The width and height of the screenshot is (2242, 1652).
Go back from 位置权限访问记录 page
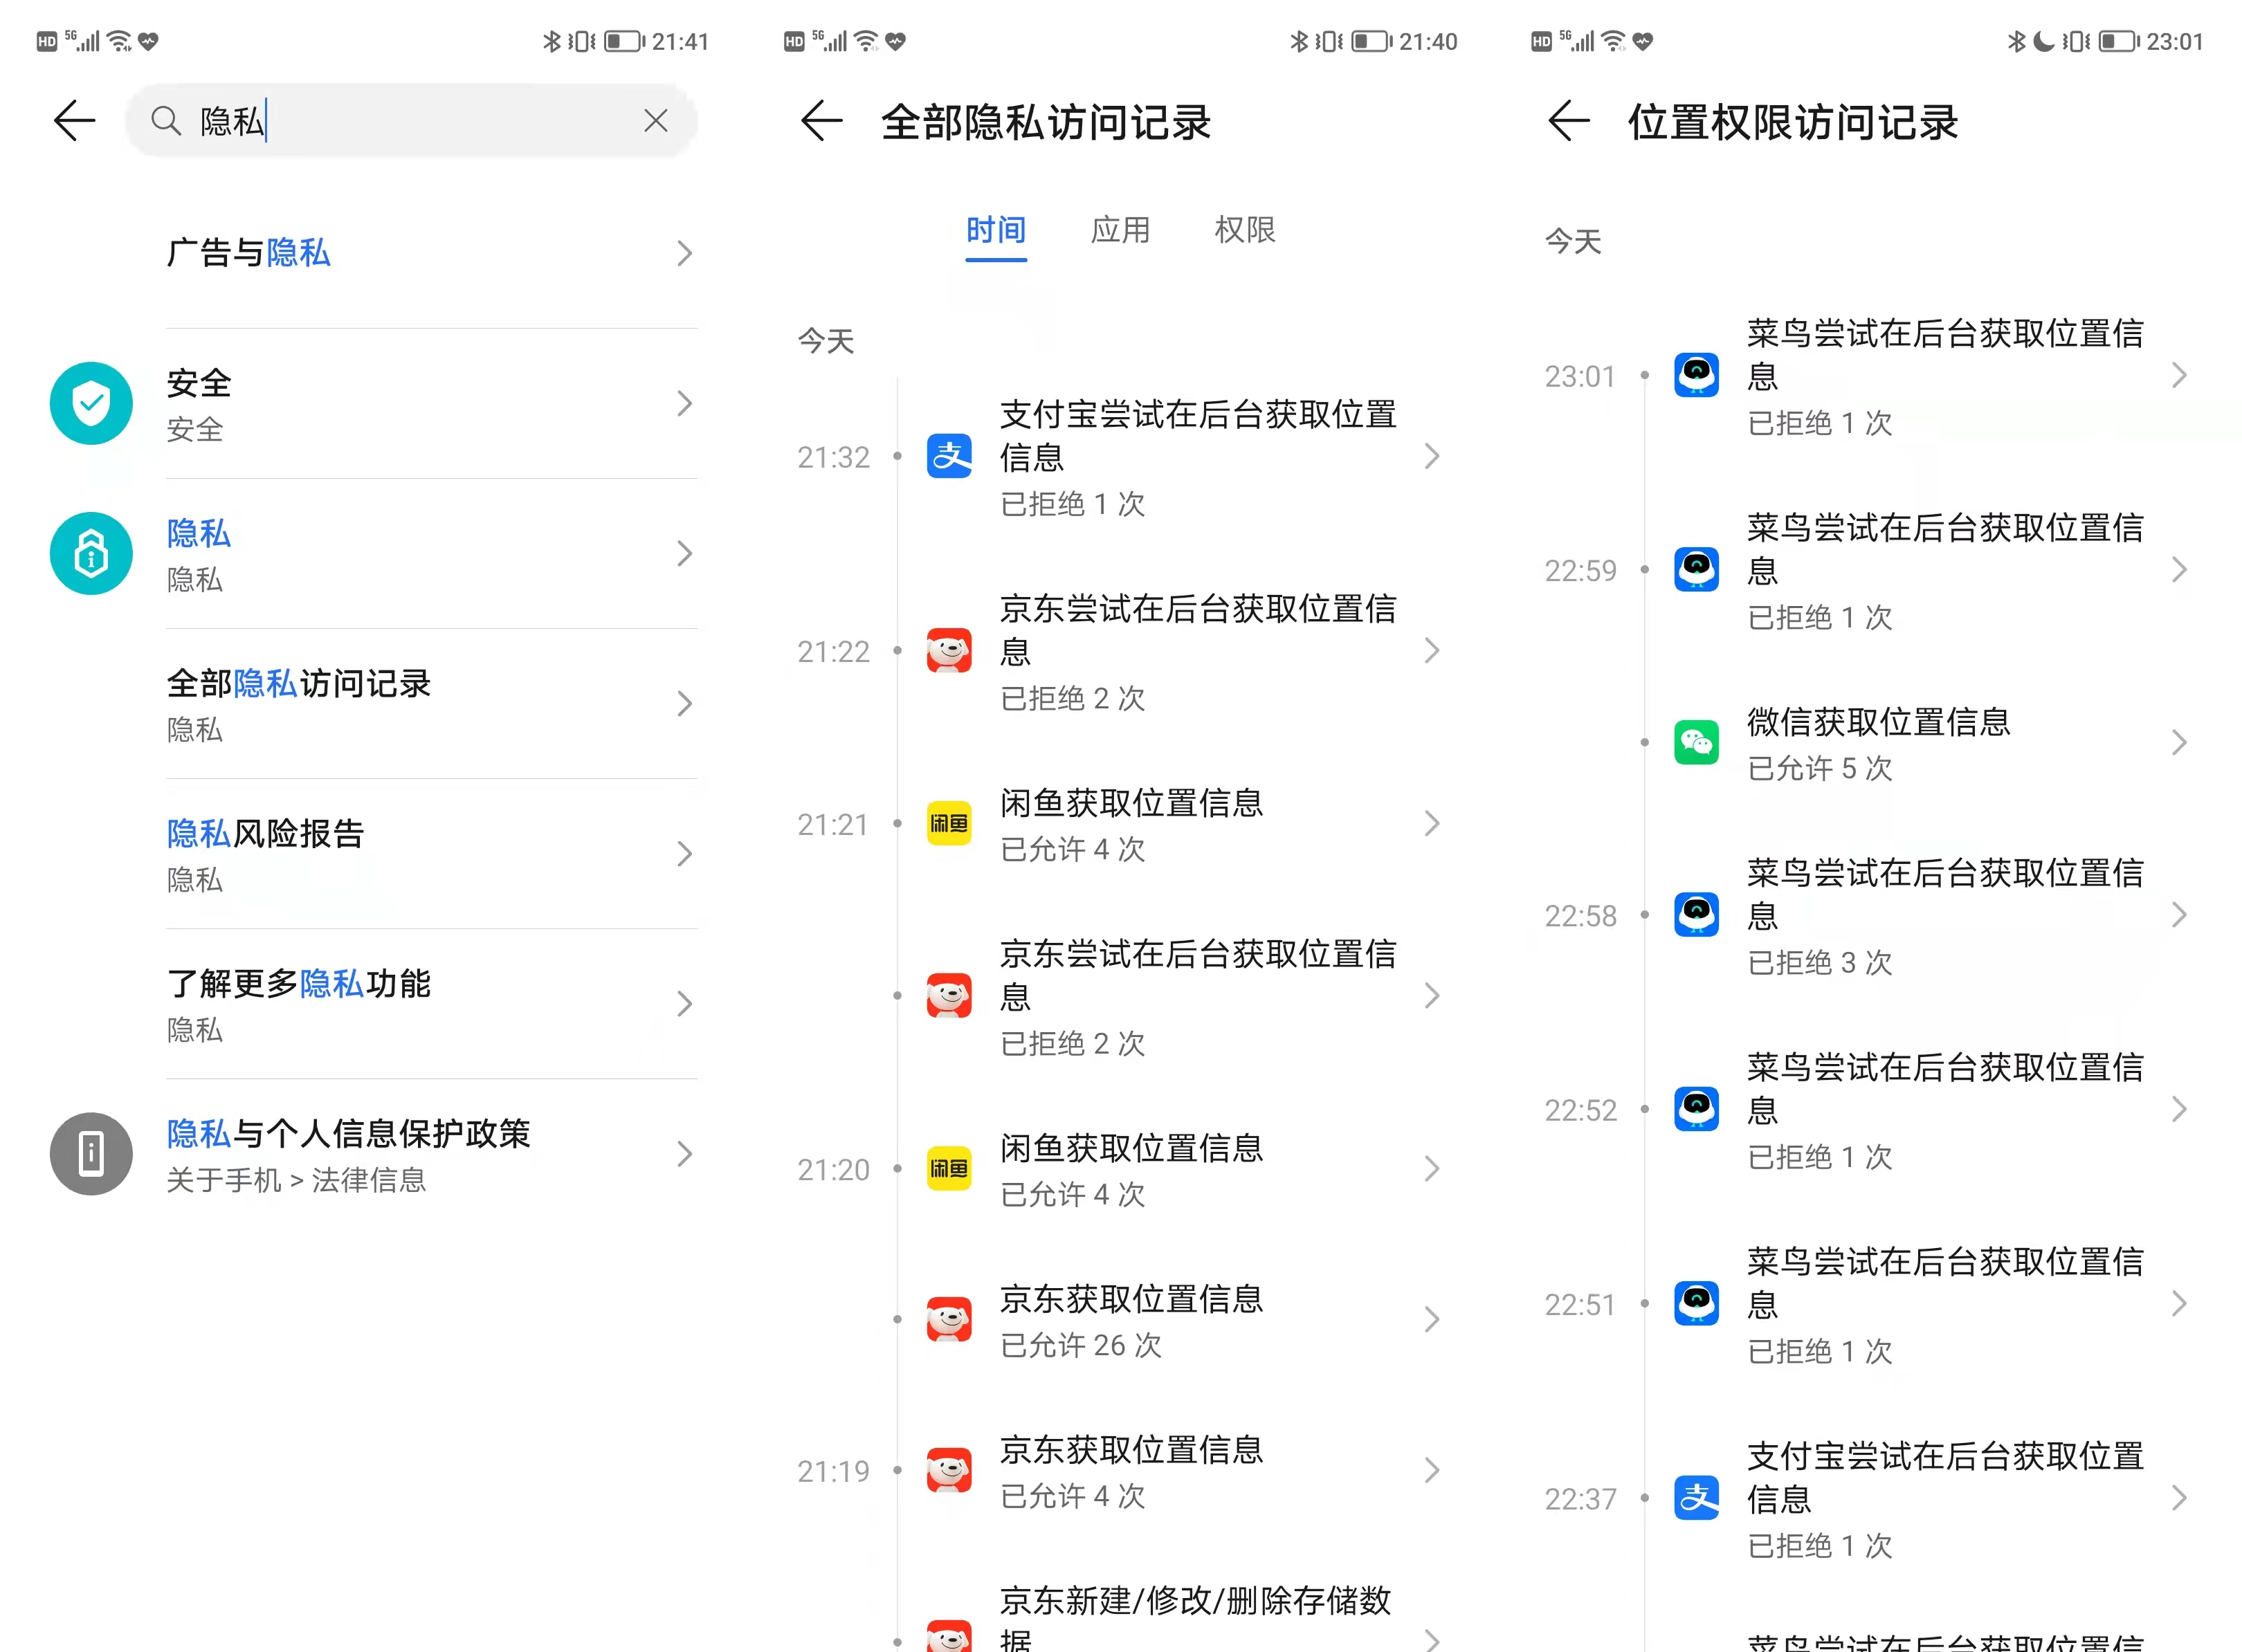(x=1568, y=121)
